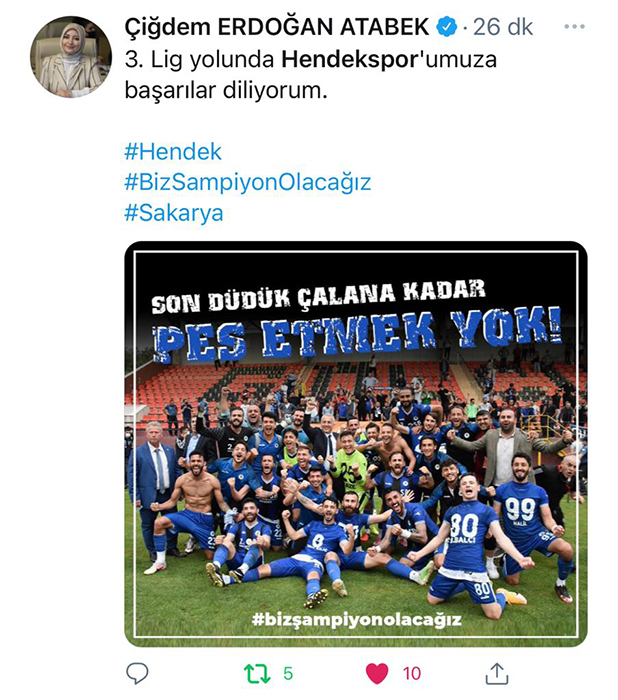Open Çiğdem's profile avatar photo
The height and width of the screenshot is (700, 618).
click(x=71, y=56)
